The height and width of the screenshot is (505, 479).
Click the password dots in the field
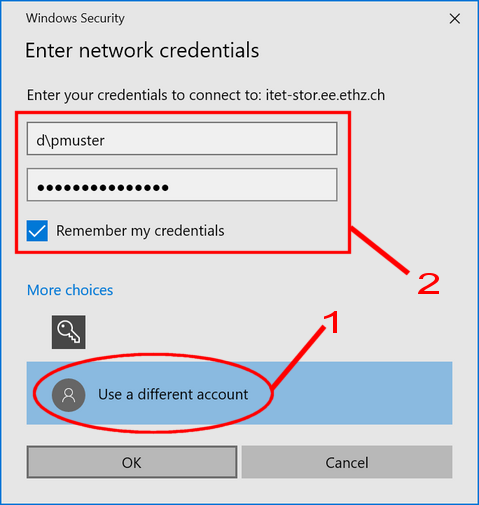click(103, 188)
